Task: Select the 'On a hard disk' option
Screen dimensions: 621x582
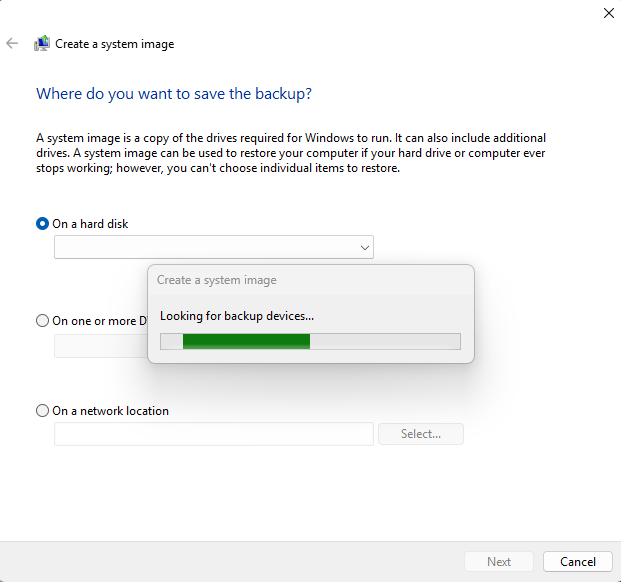Action: click(42, 224)
